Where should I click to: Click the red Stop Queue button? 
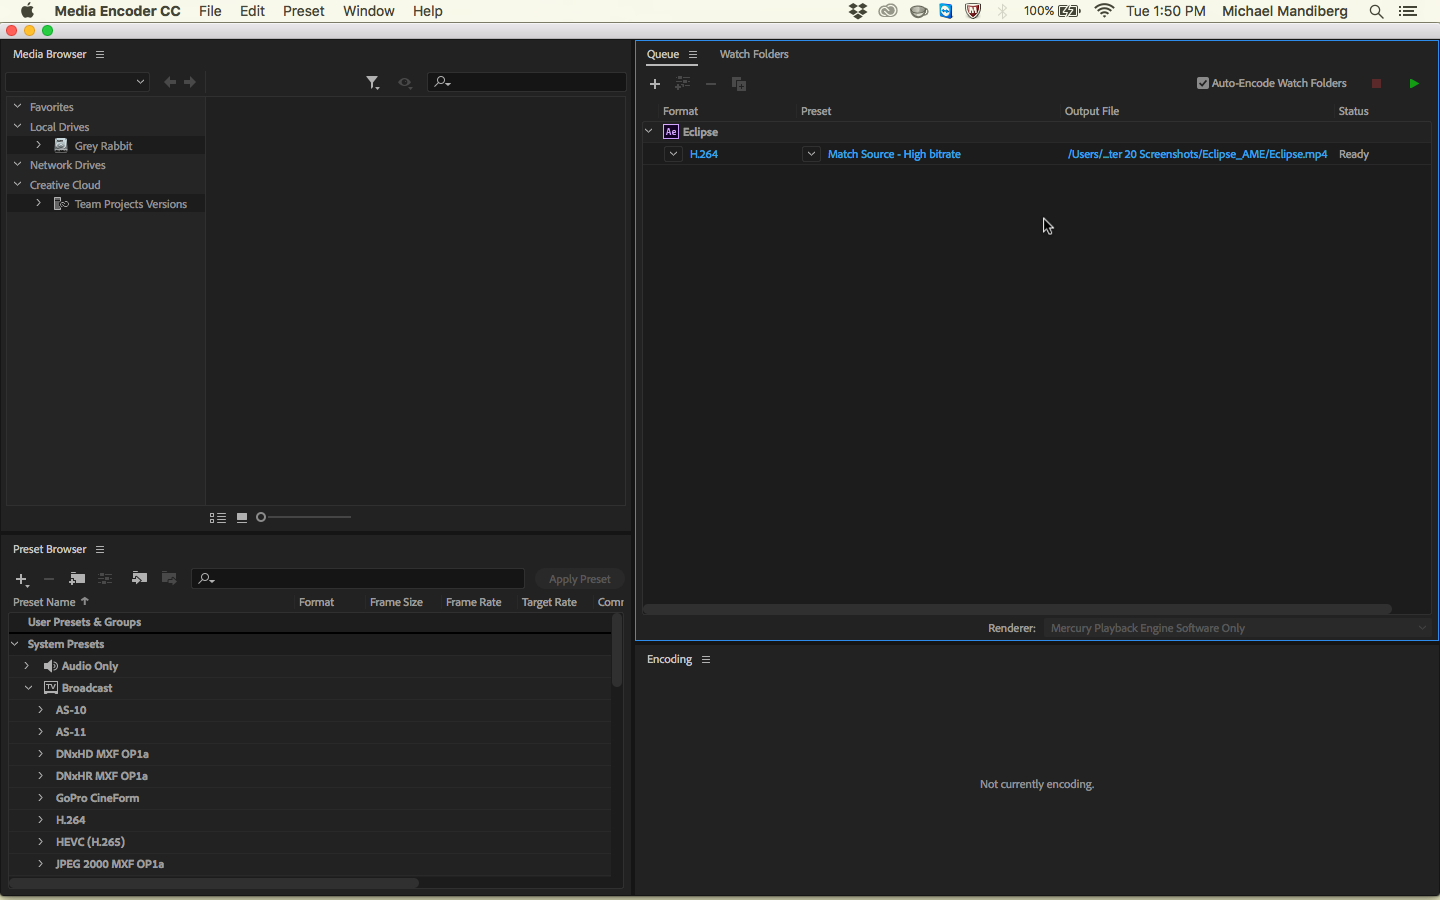(x=1376, y=84)
